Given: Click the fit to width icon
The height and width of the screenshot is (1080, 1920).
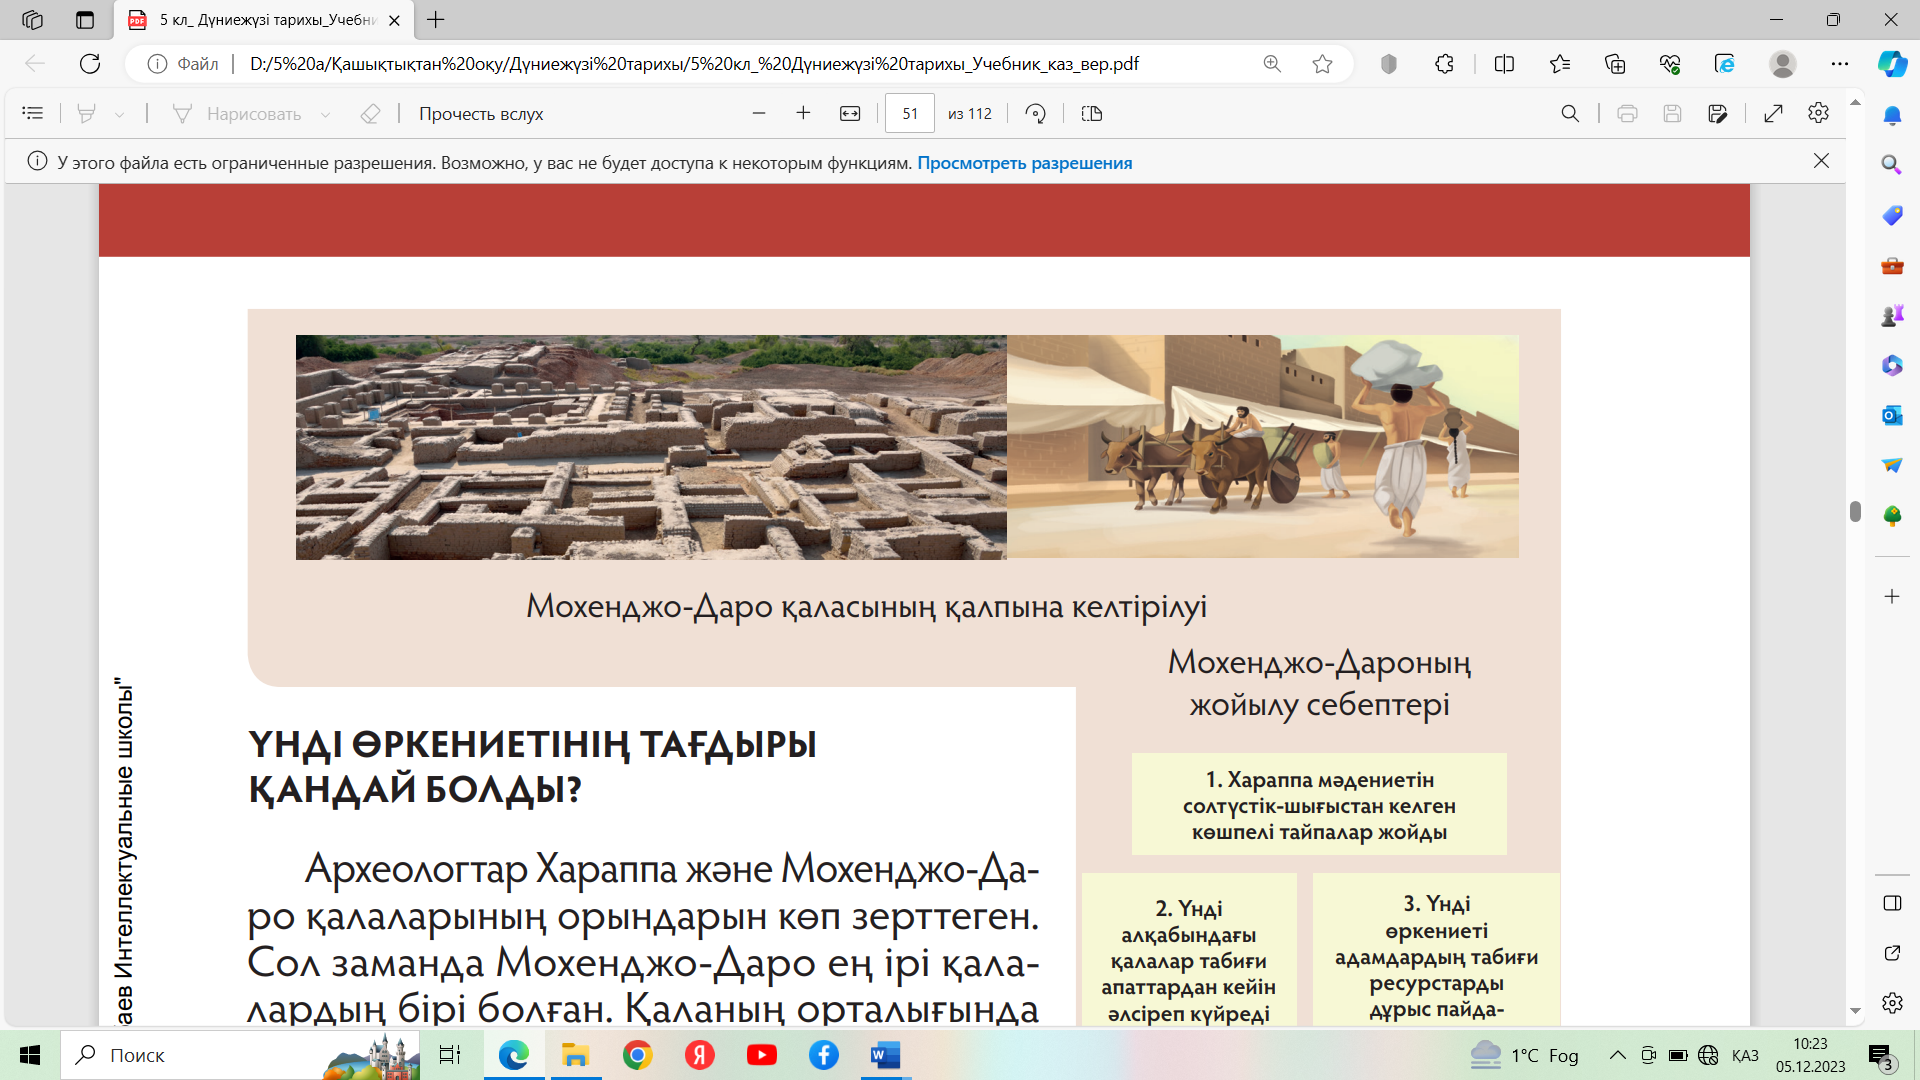Looking at the screenshot, I should [x=850, y=114].
